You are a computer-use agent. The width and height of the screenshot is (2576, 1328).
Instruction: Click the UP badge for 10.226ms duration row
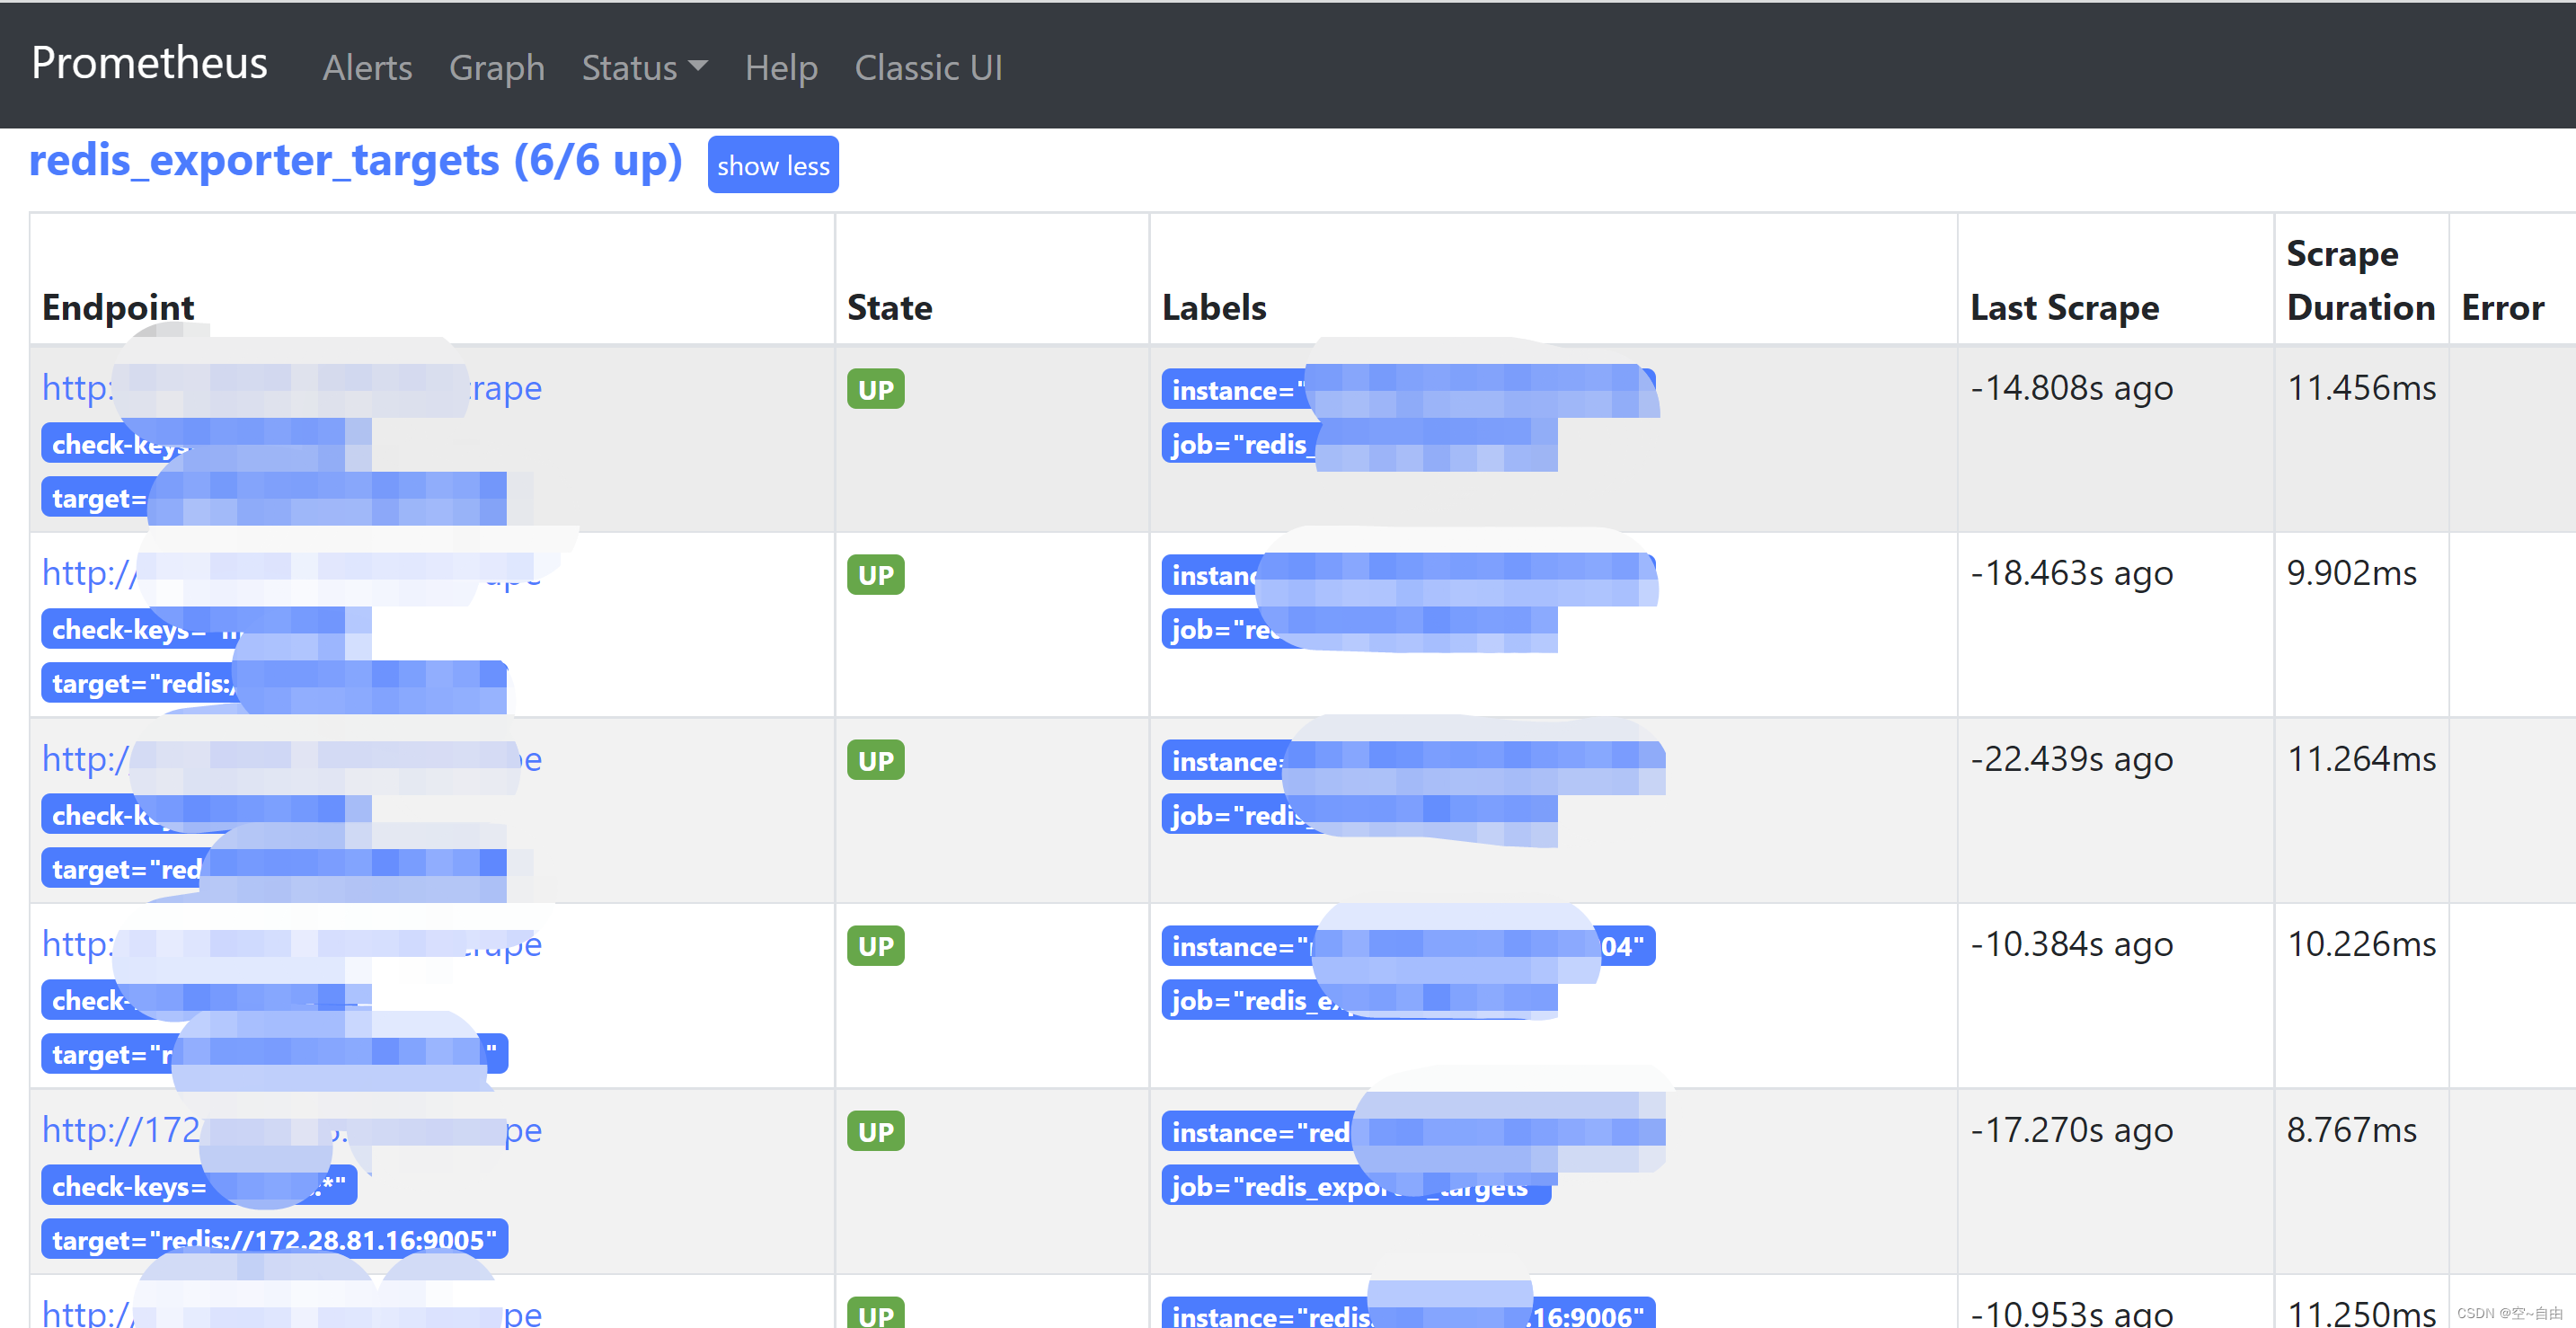click(x=875, y=946)
